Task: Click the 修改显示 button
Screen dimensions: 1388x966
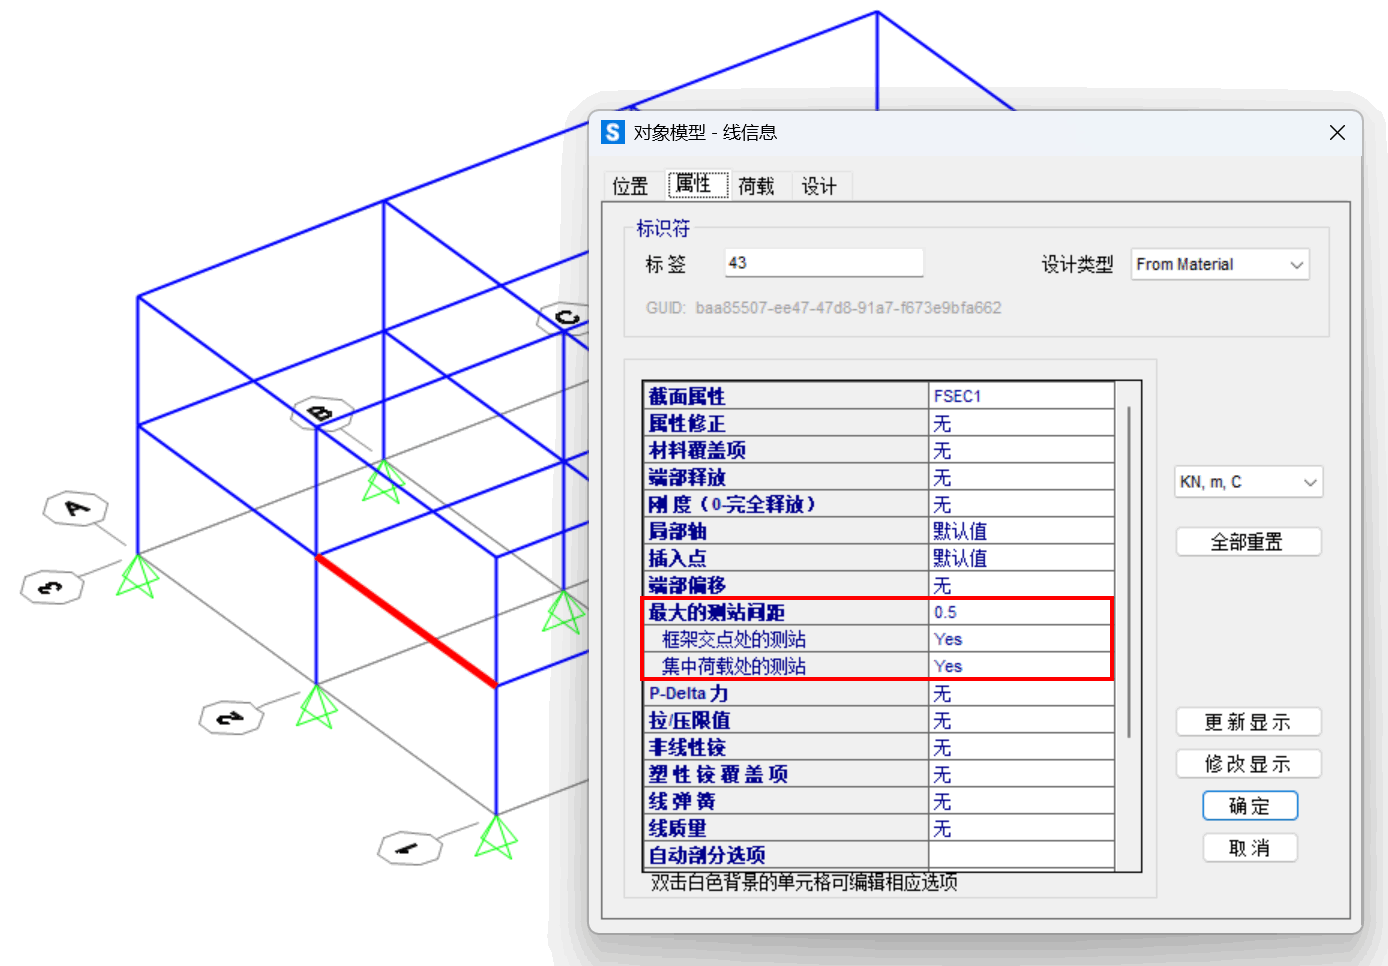Action: (1248, 764)
